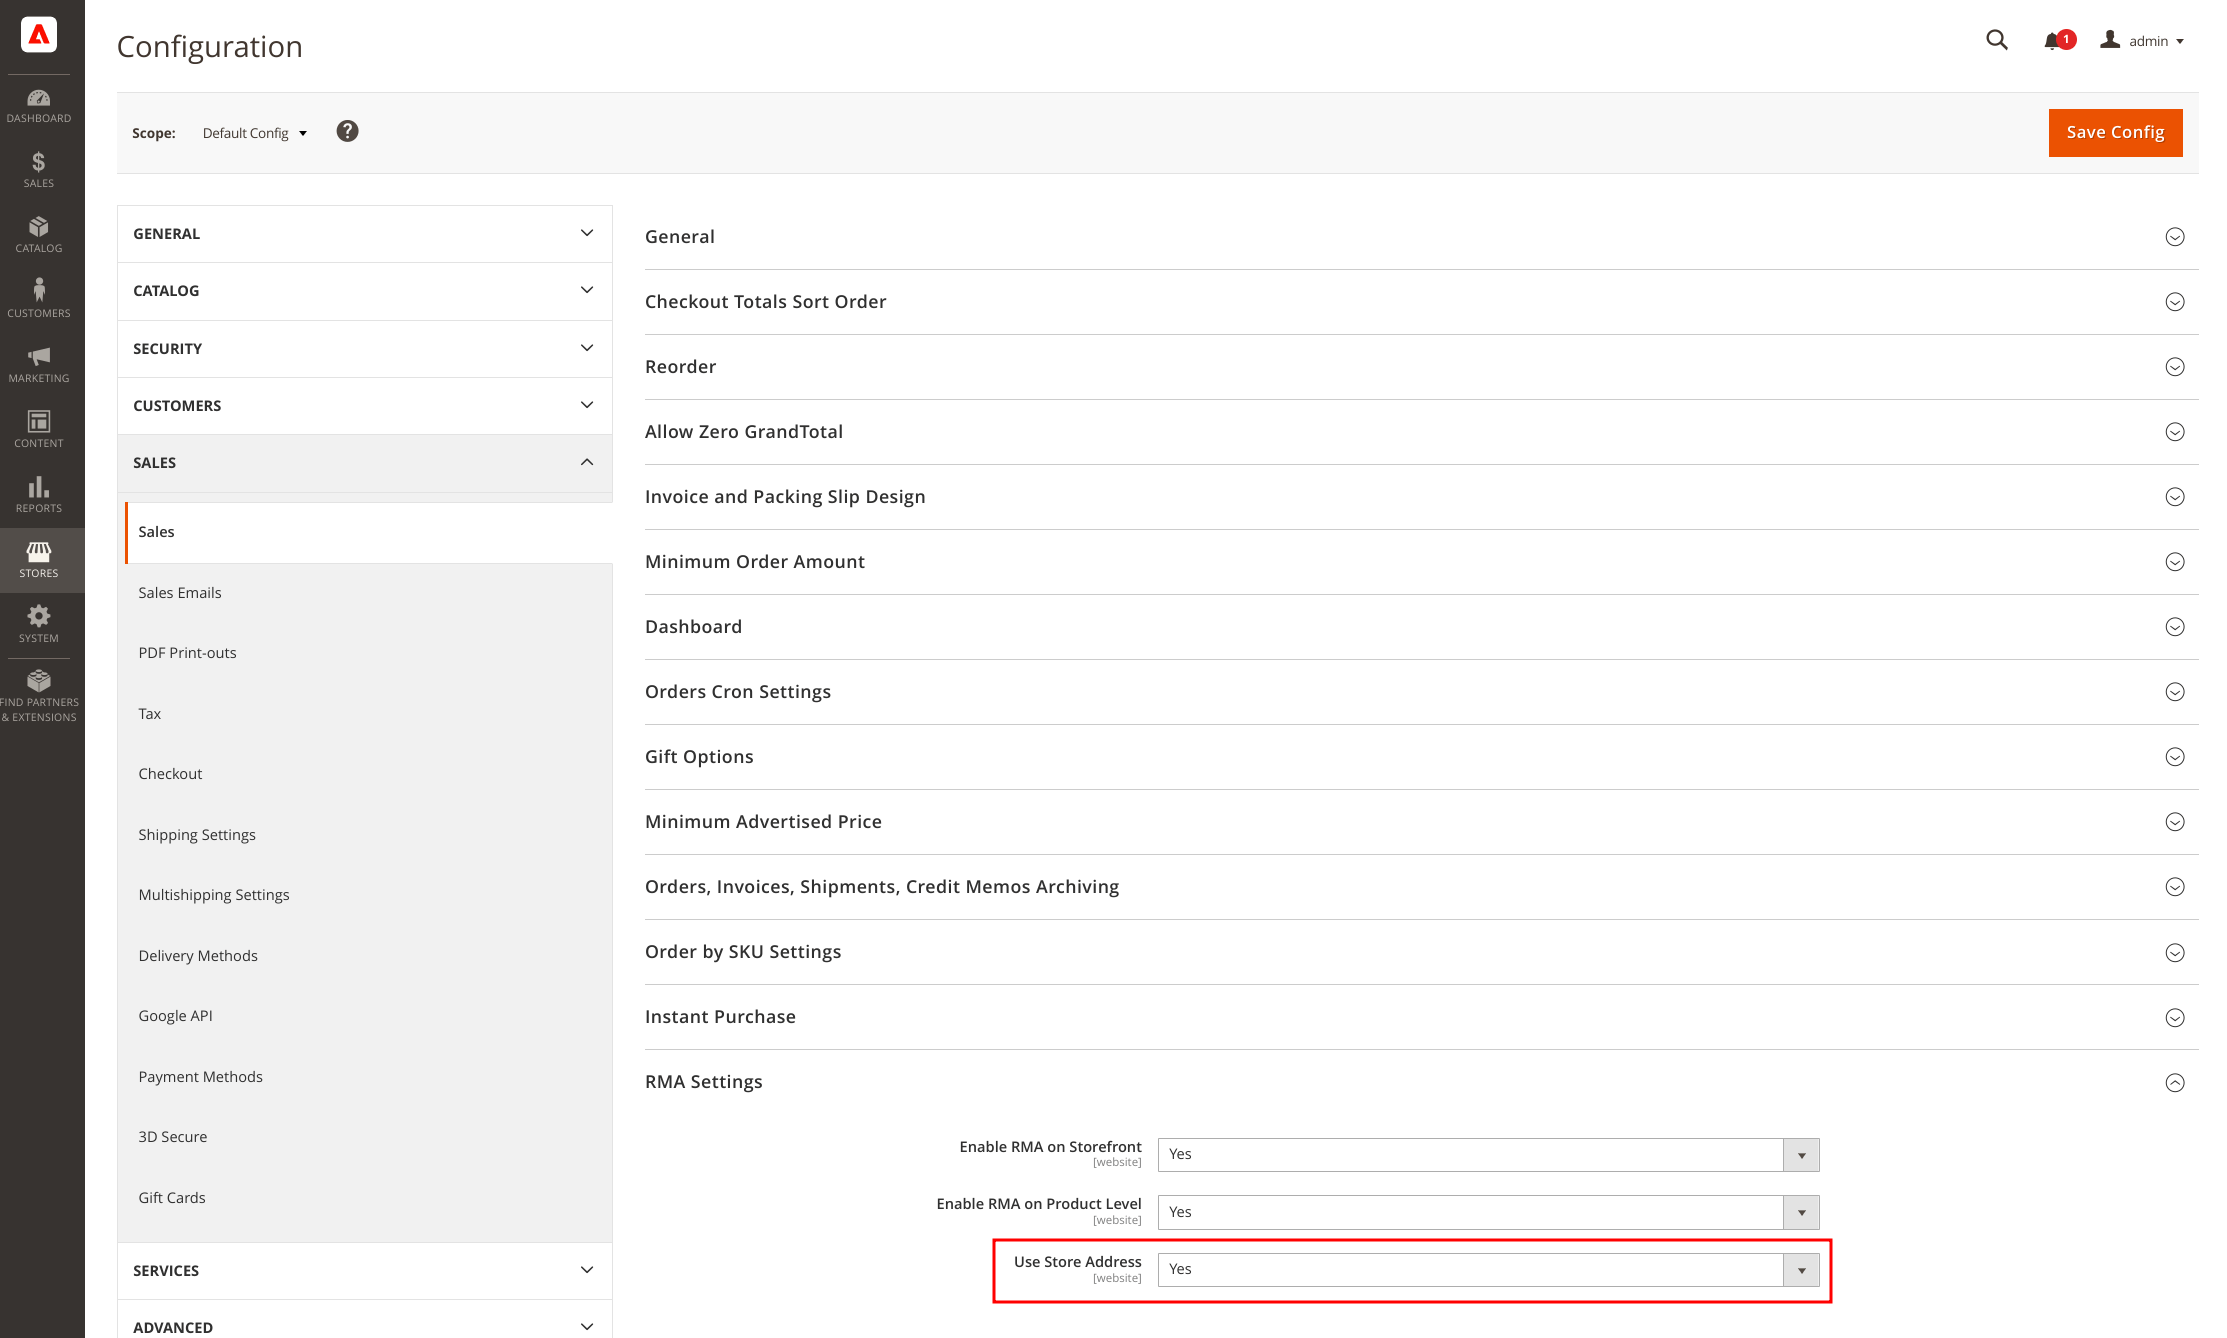Viewport: 2227px width, 1338px height.
Task: Open Enable RMA on Product Level dropdown
Action: point(1488,1212)
